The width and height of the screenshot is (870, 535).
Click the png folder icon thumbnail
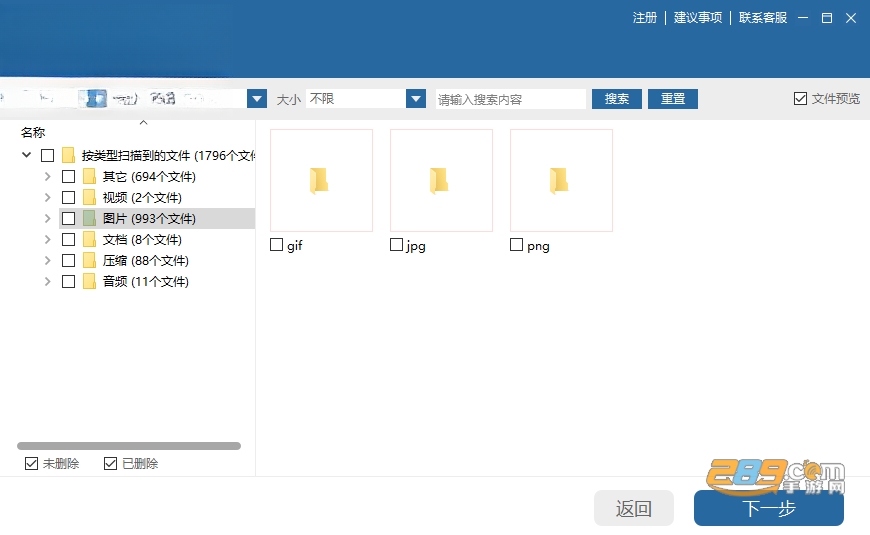point(561,180)
